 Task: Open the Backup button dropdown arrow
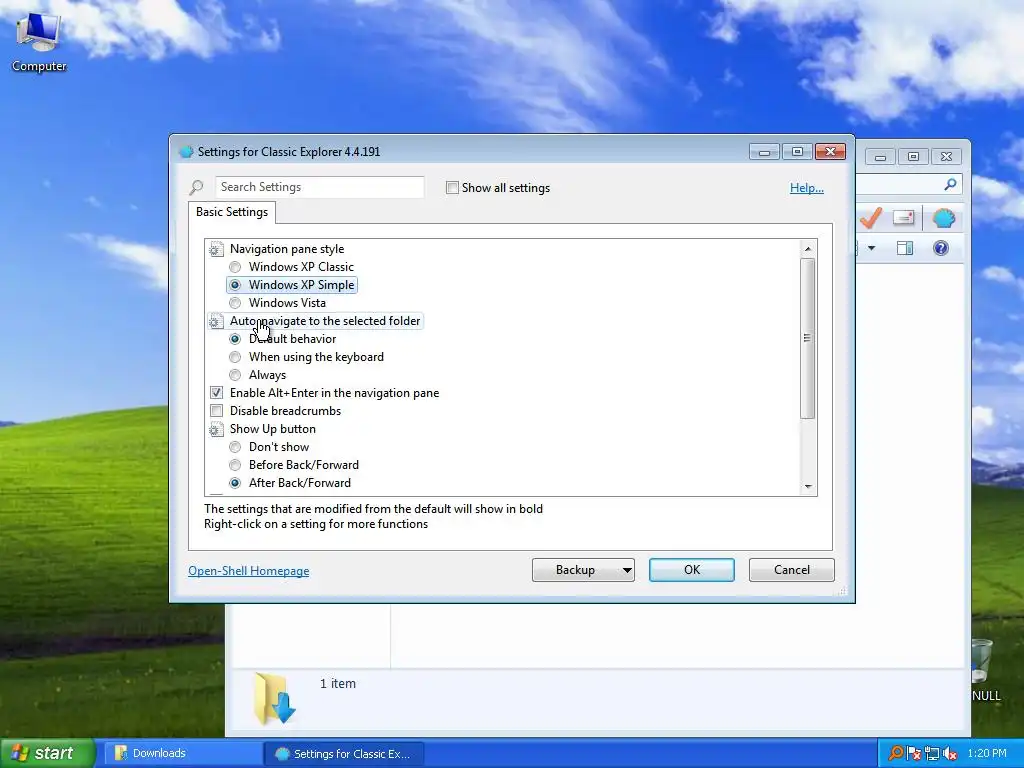pos(627,570)
